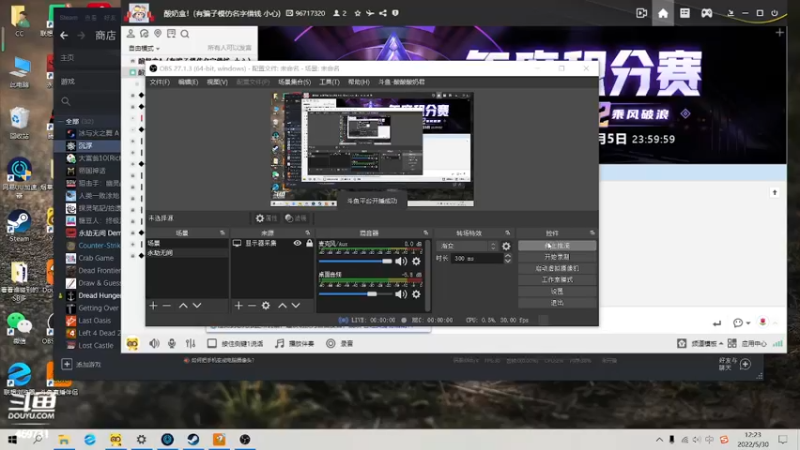
Task: Click the share icon in YY header
Action: [383, 13]
